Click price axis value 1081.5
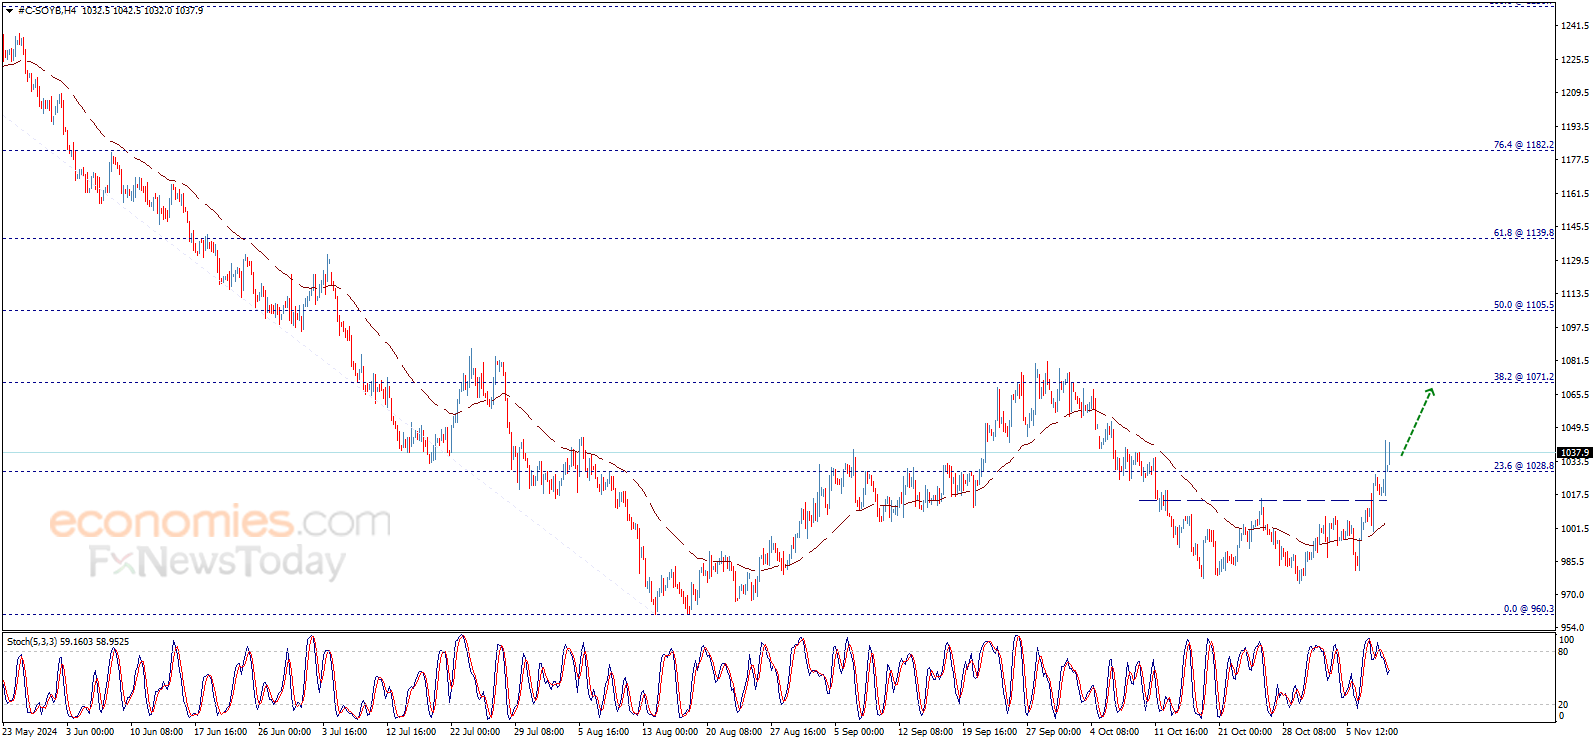Viewport: 1596px width, 743px height. [x=1575, y=361]
